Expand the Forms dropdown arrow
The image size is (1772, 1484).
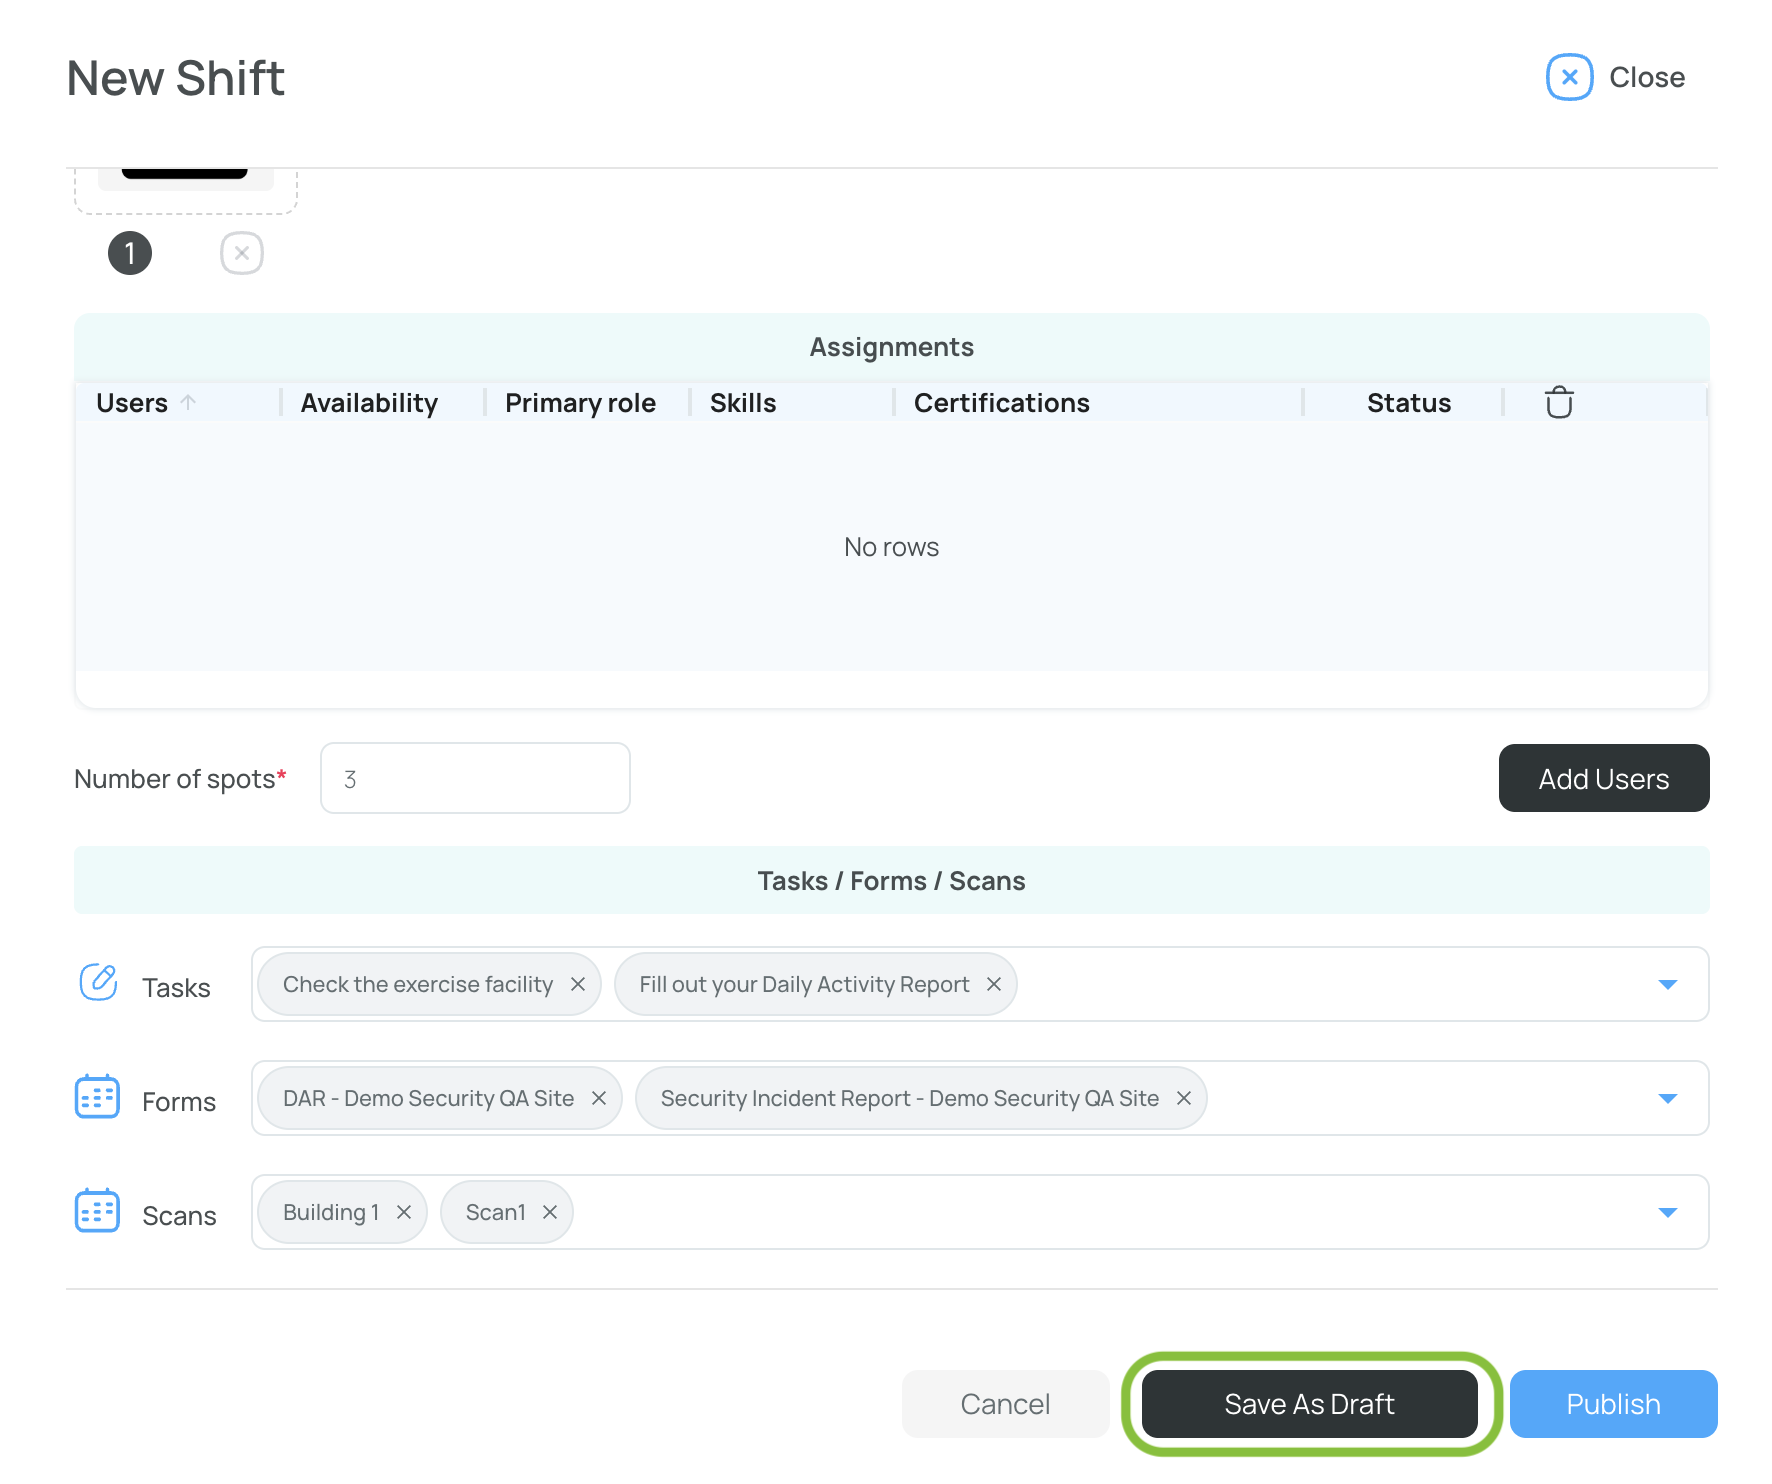1667,1098
